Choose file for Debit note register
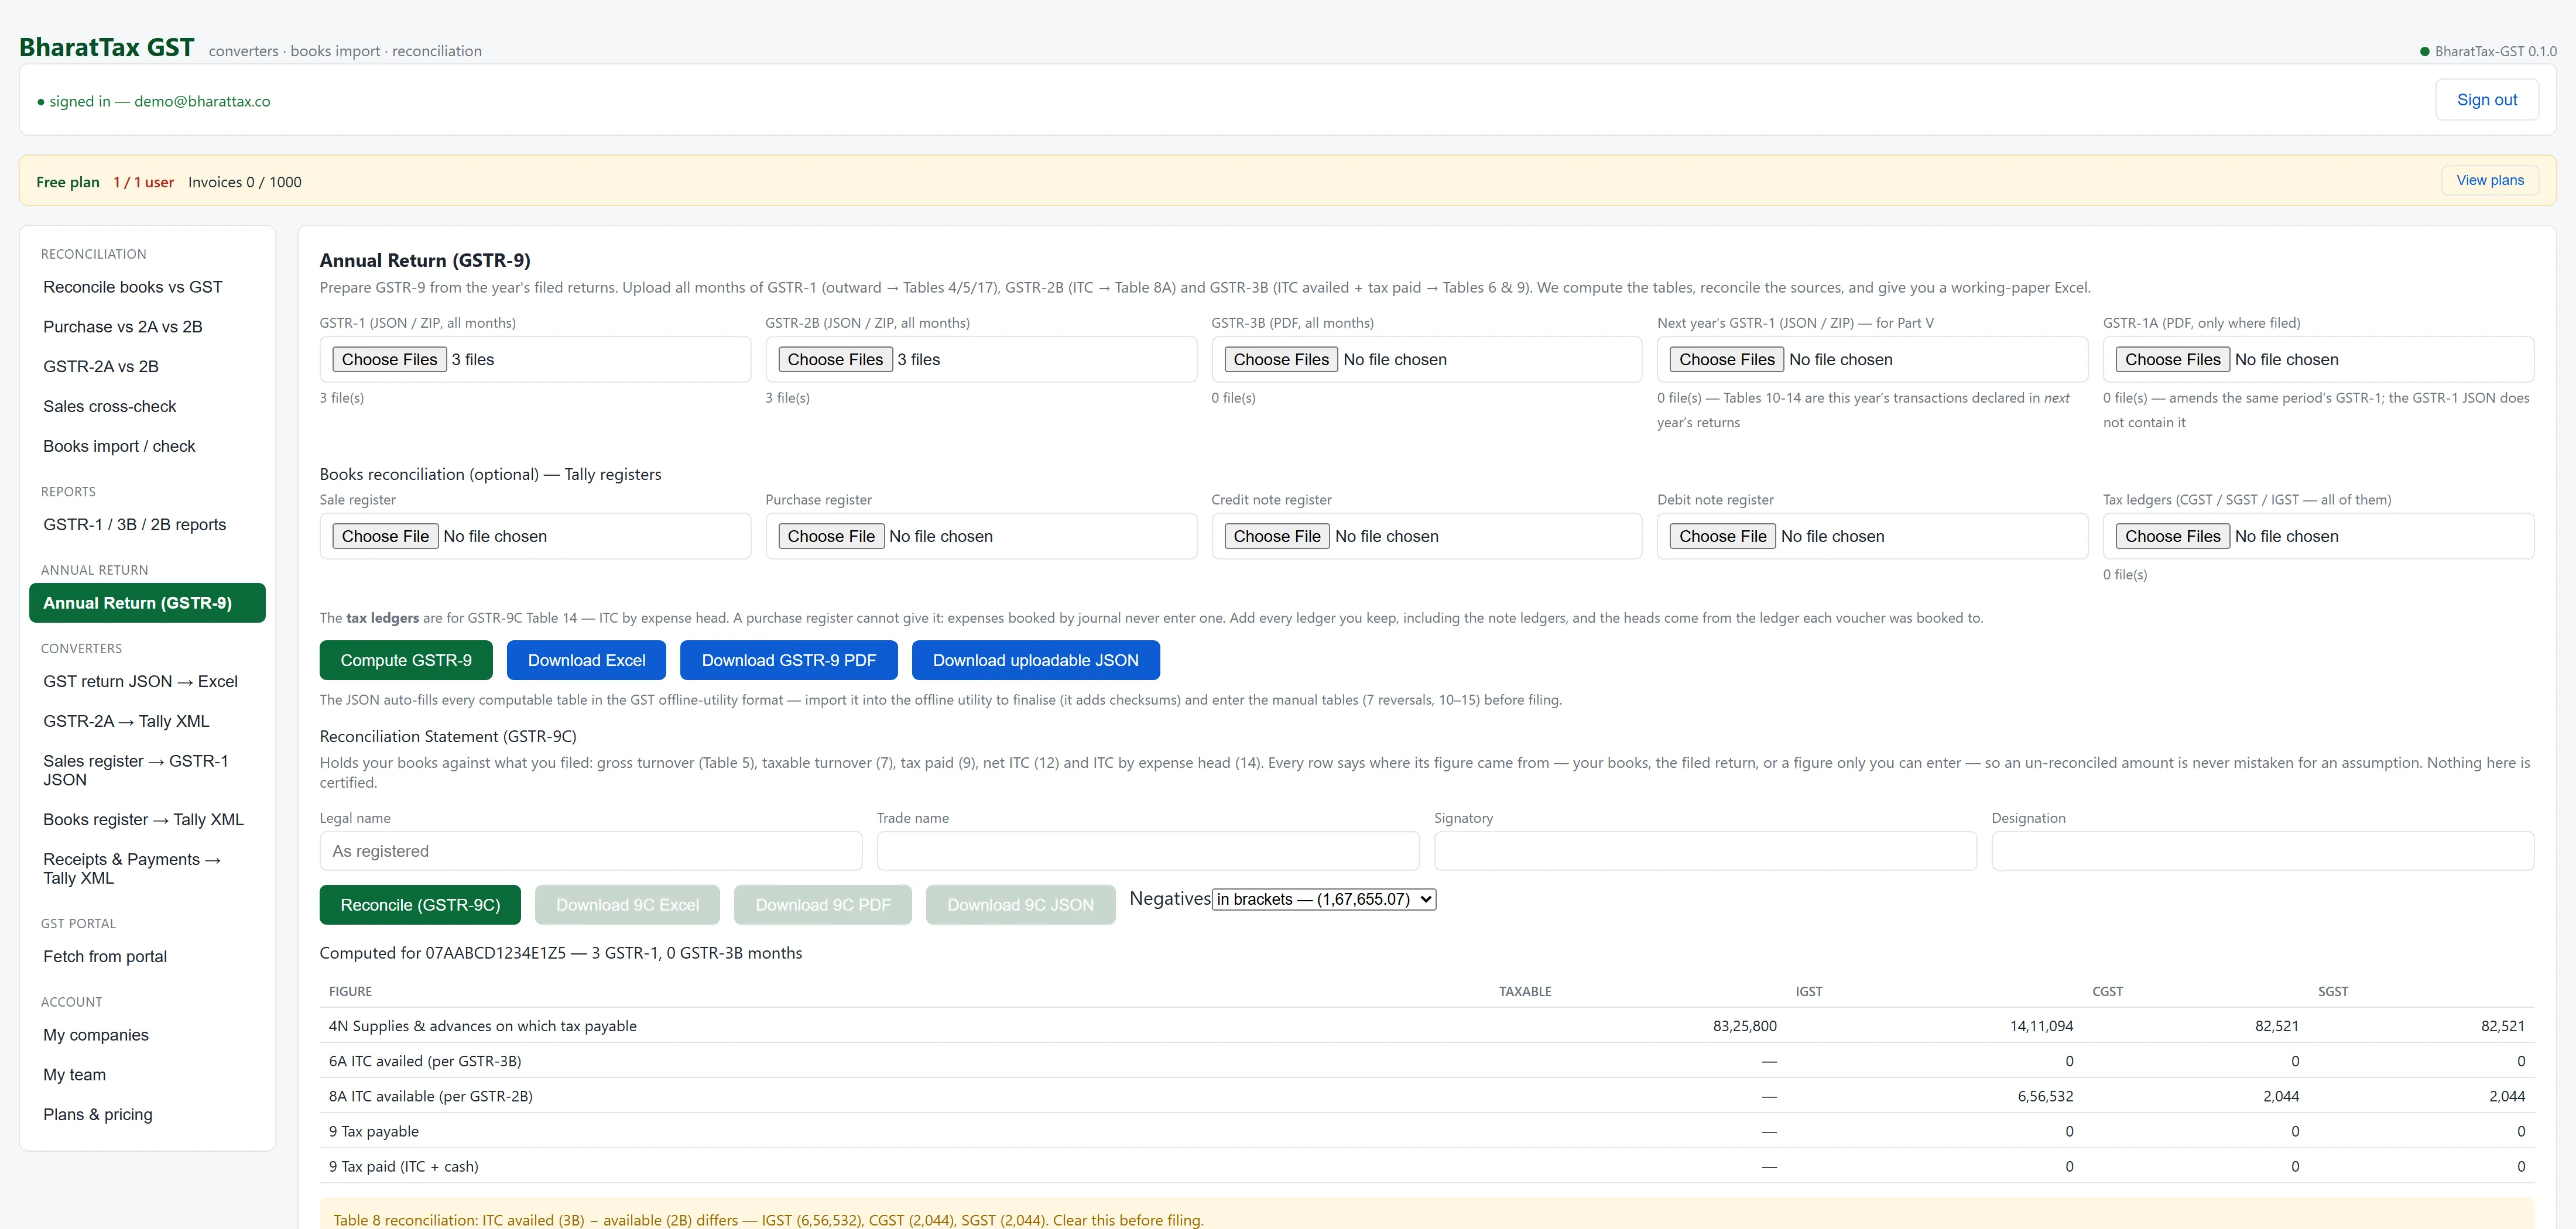The width and height of the screenshot is (2576, 1229). 1723,537
